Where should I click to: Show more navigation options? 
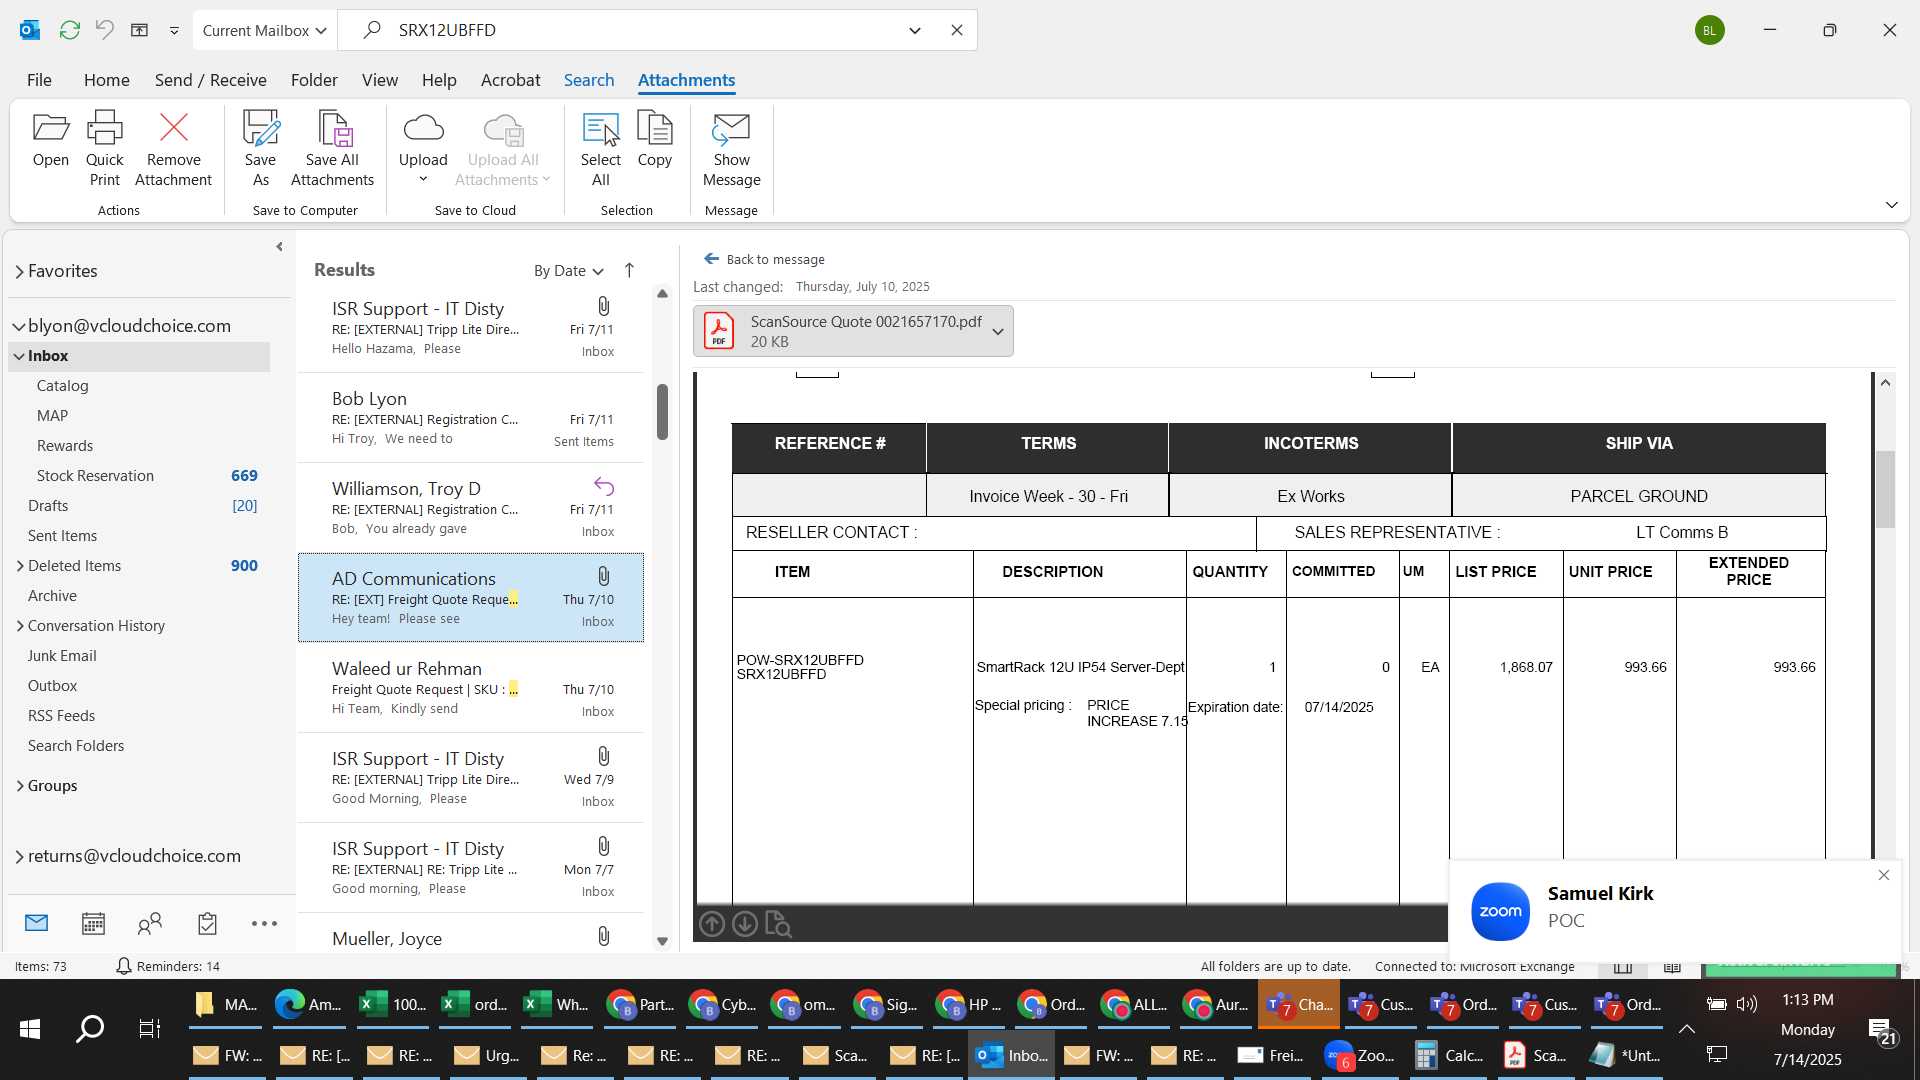[264, 923]
